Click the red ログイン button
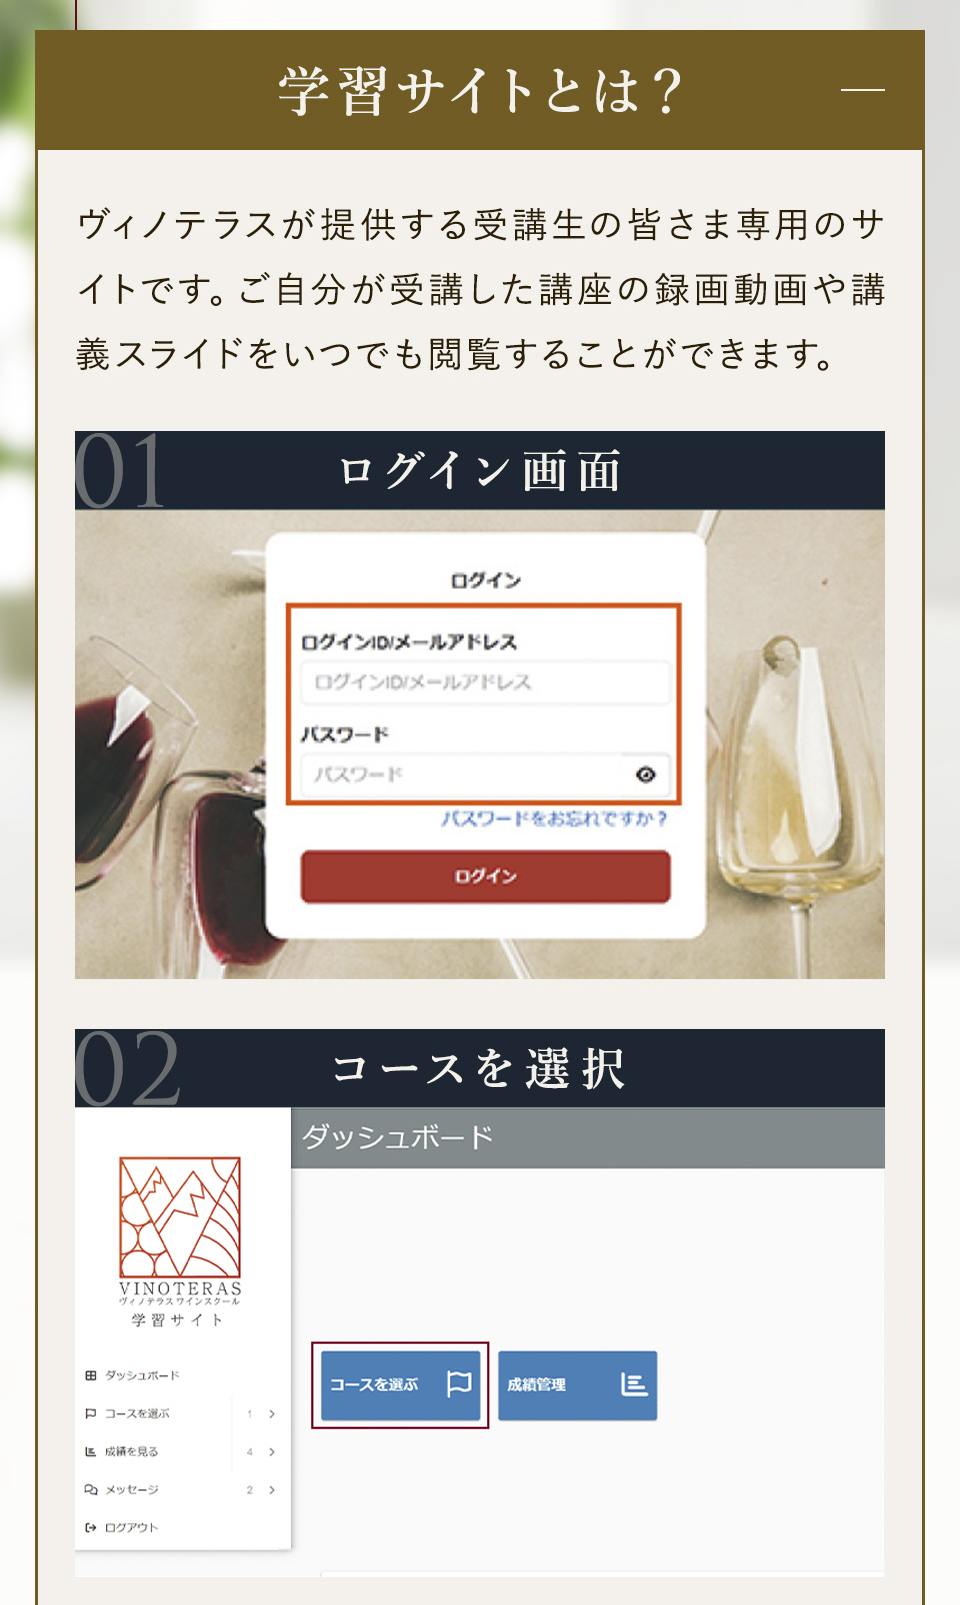Image resolution: width=960 pixels, height=1605 pixels. pos(485,876)
